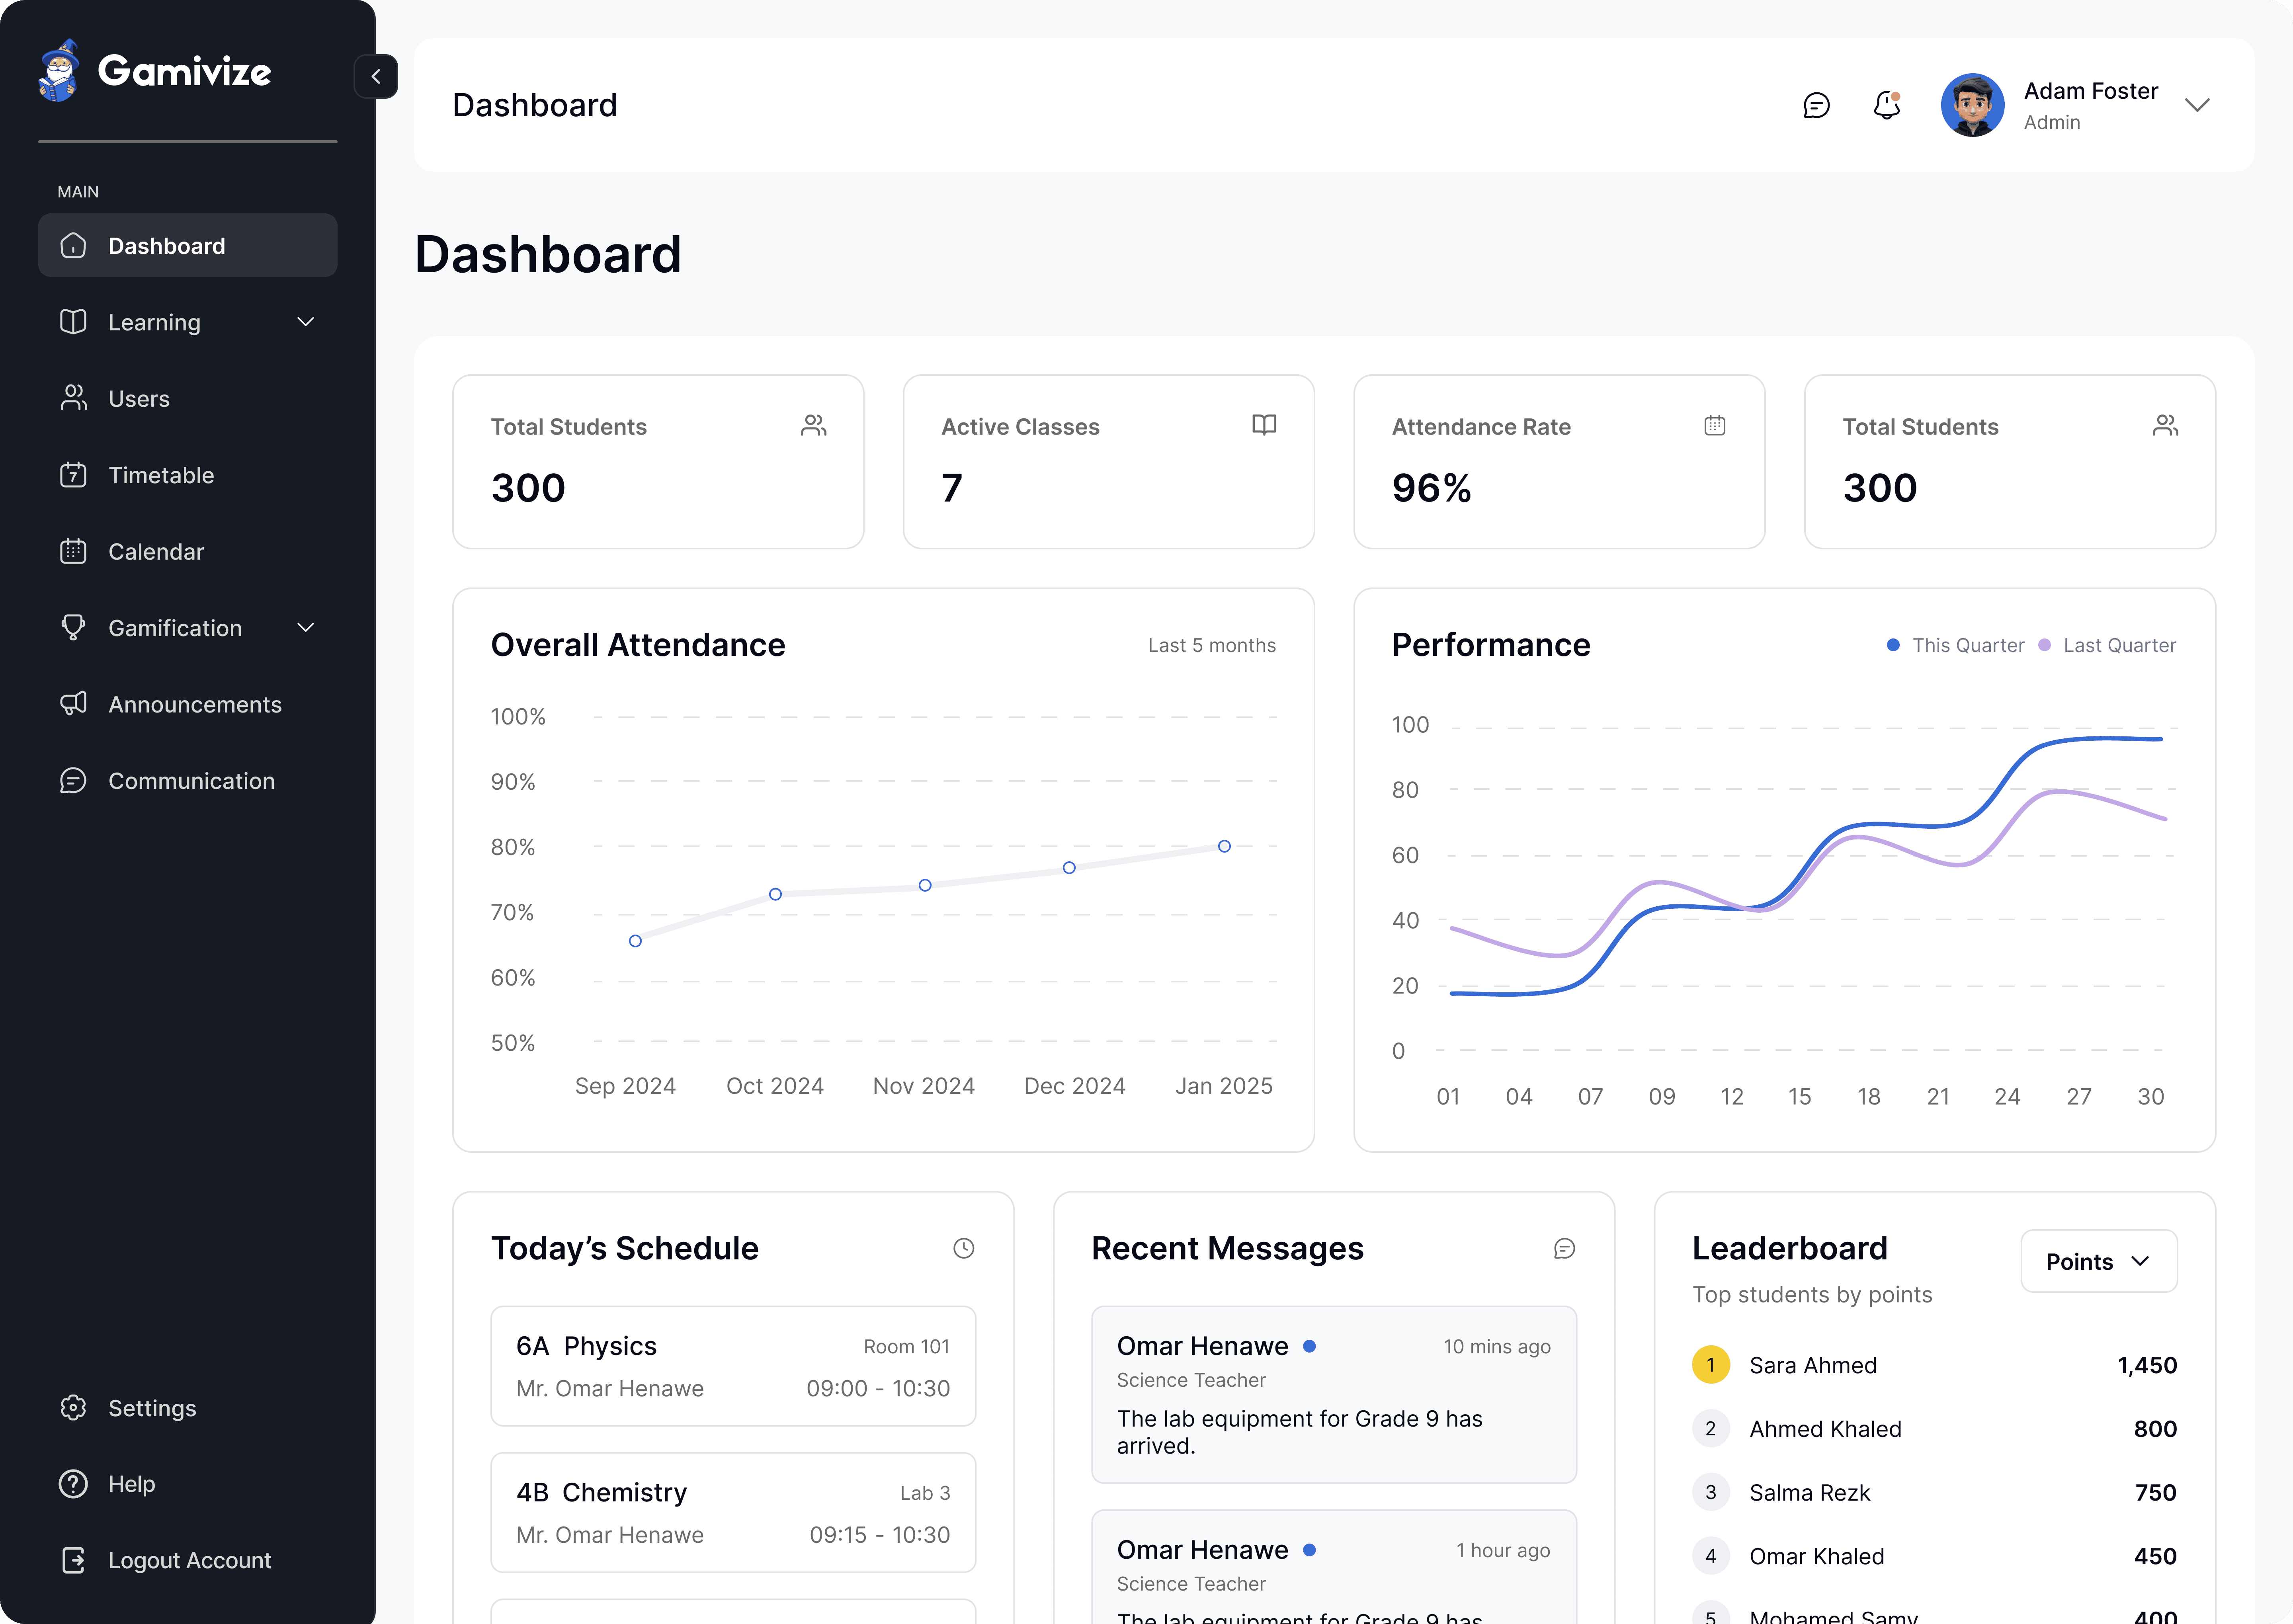Select Sara Ahmed in the leaderboard

click(1934, 1365)
